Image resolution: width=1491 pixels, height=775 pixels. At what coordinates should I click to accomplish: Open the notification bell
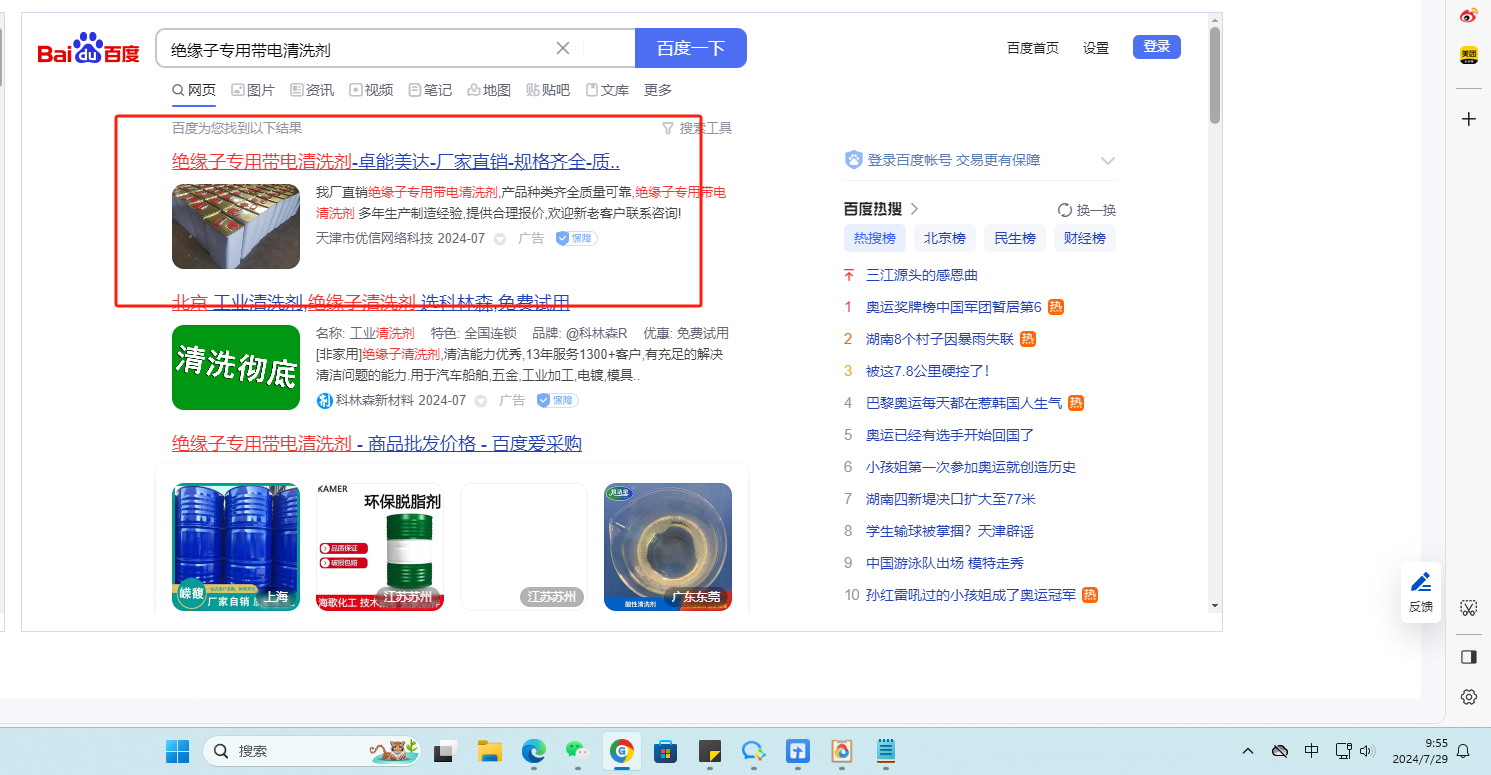(x=1463, y=751)
